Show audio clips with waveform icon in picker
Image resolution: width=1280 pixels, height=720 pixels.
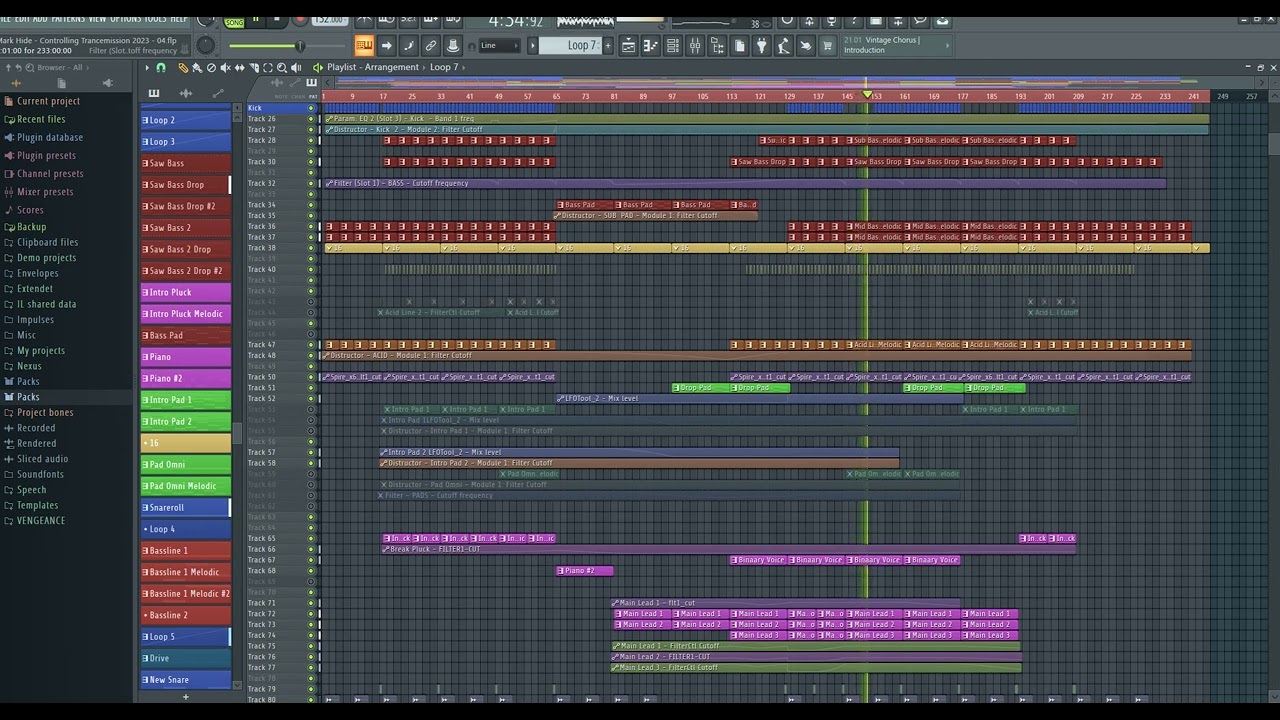coord(186,93)
